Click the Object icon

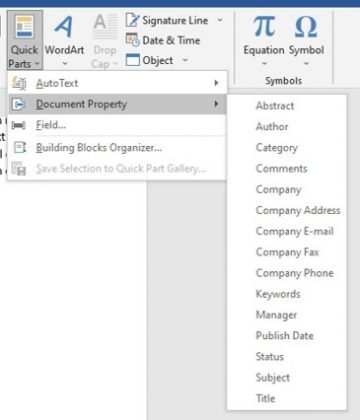[132, 60]
